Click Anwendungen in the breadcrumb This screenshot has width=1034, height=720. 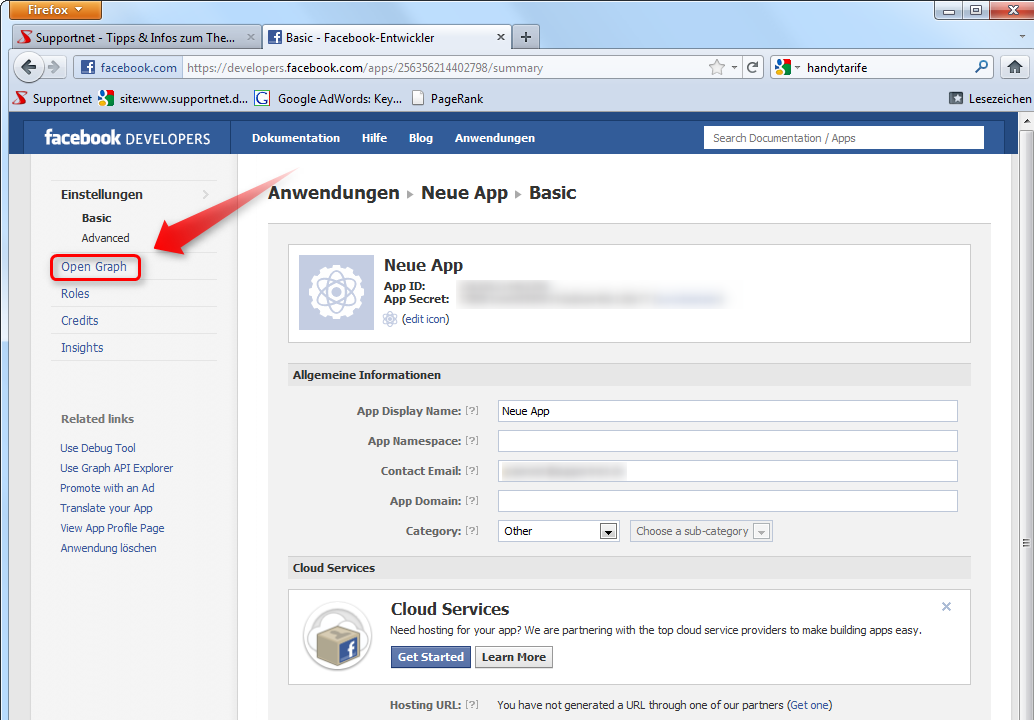coord(334,193)
